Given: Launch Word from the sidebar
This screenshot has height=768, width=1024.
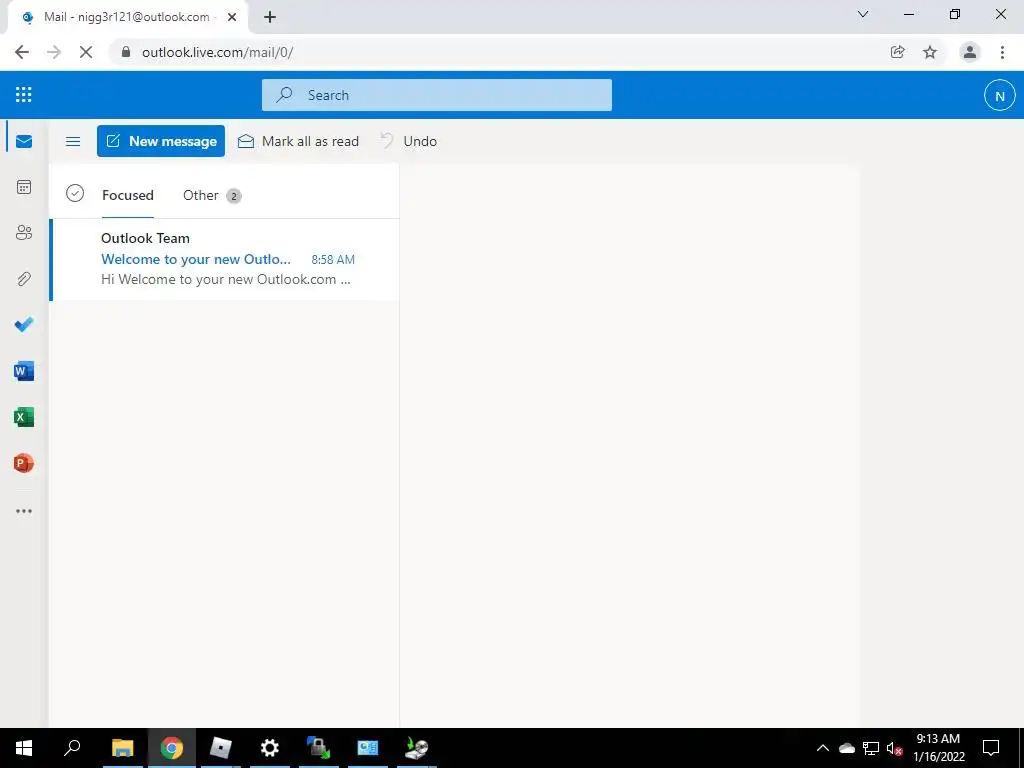Looking at the screenshot, I should click(x=24, y=371).
